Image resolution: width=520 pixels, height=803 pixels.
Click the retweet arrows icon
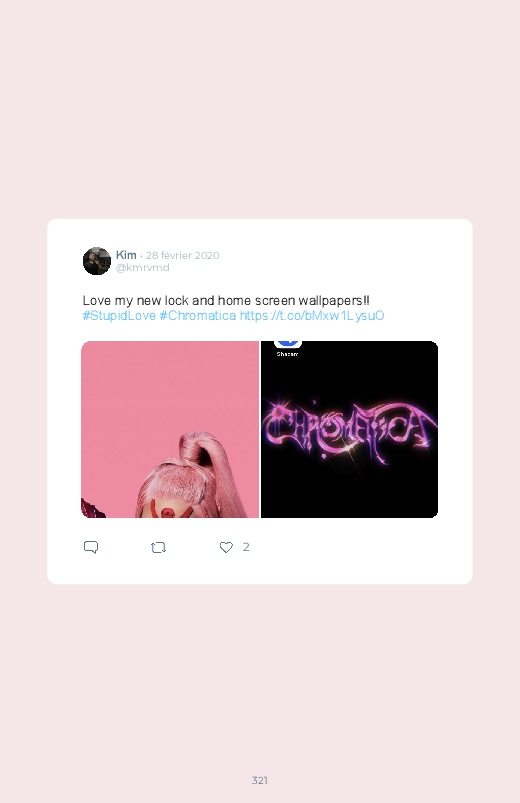[x=158, y=547]
